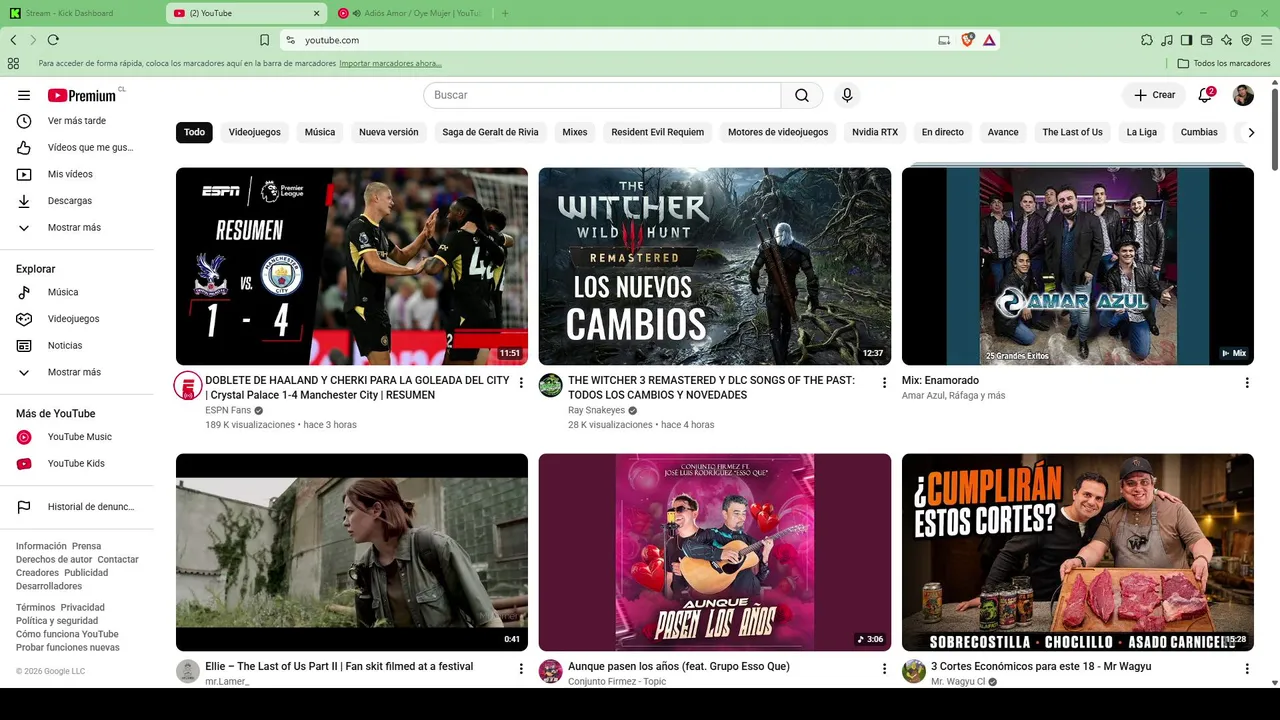Explore Noticias in the sidebar
Viewport: 1280px width, 720px height.
[x=78, y=346]
